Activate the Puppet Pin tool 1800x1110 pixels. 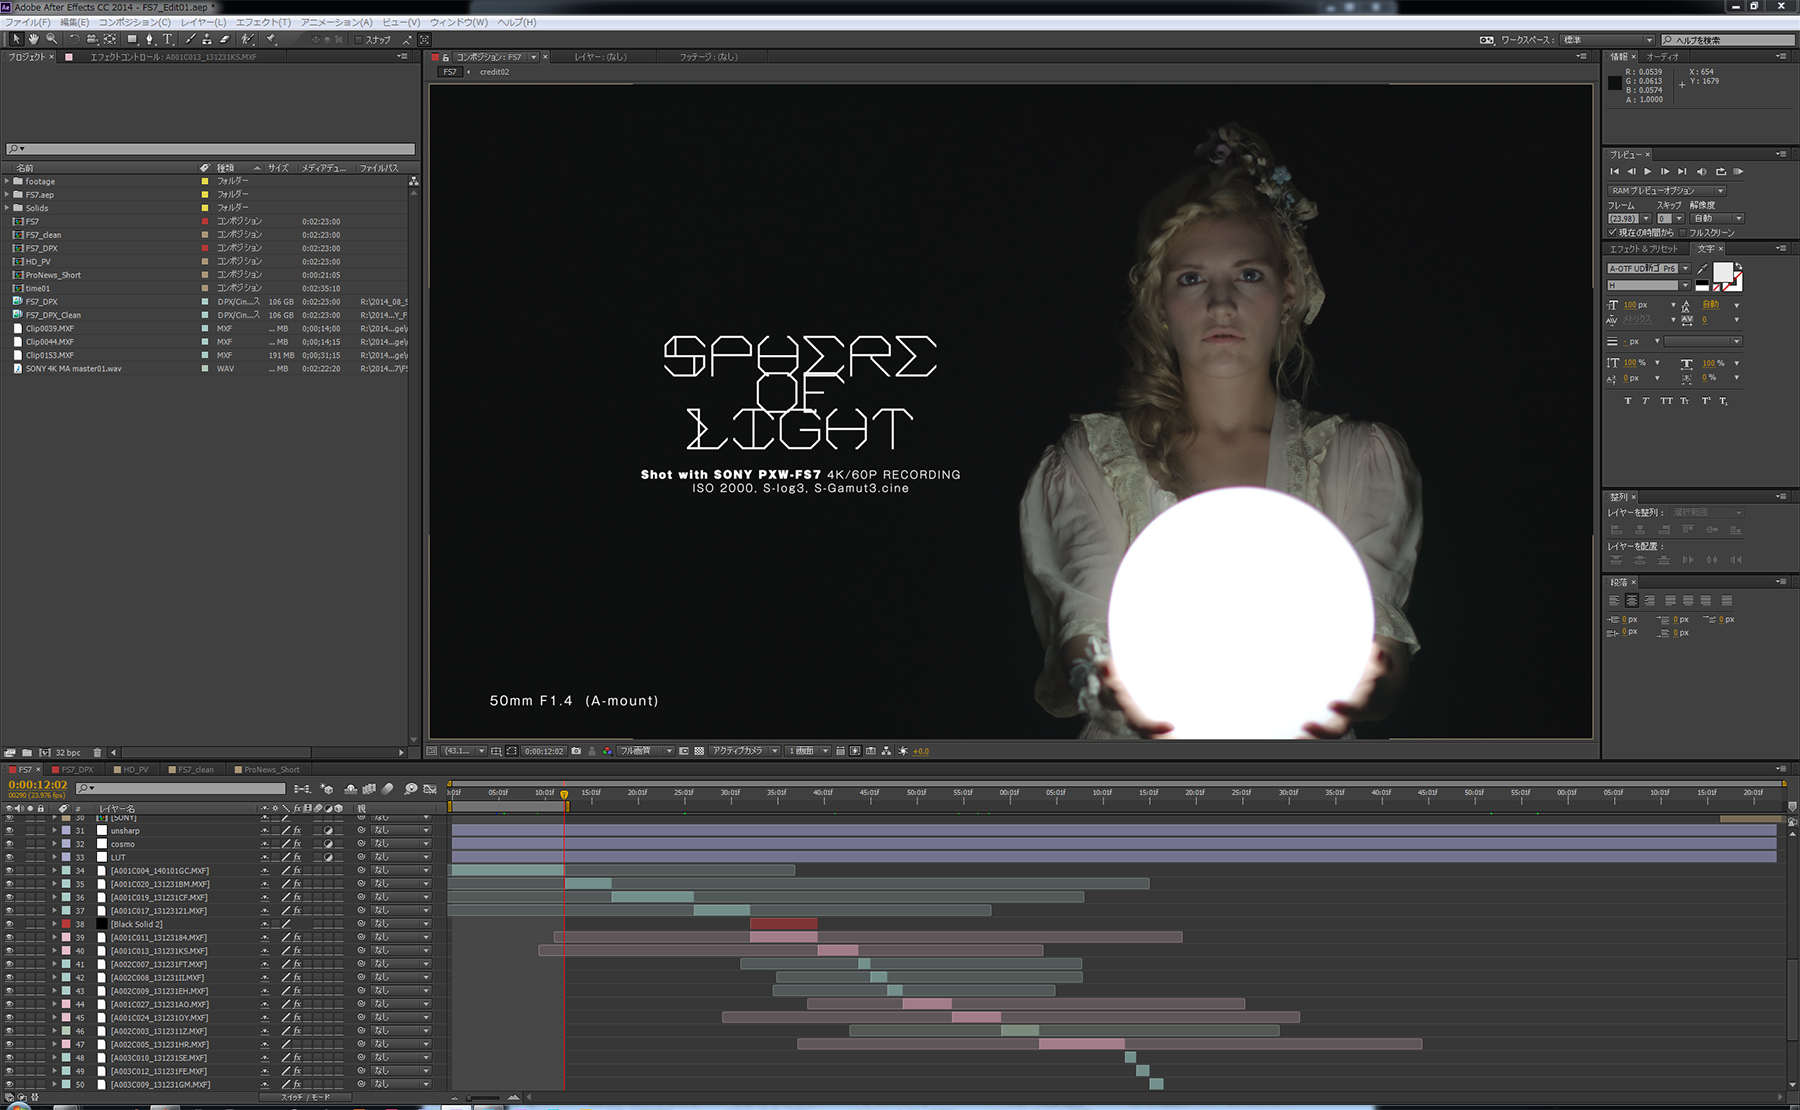271,39
